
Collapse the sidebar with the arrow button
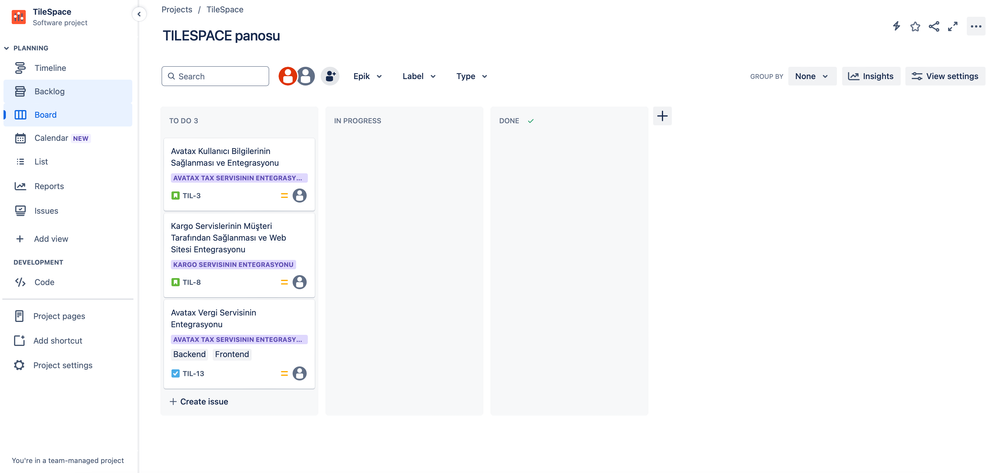[140, 14]
